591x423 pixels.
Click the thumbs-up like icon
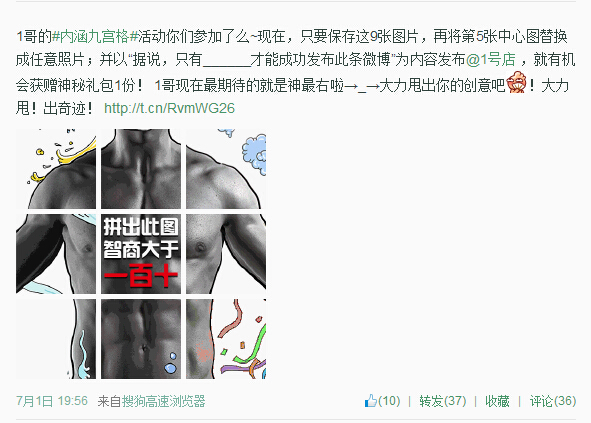[x=371, y=400]
